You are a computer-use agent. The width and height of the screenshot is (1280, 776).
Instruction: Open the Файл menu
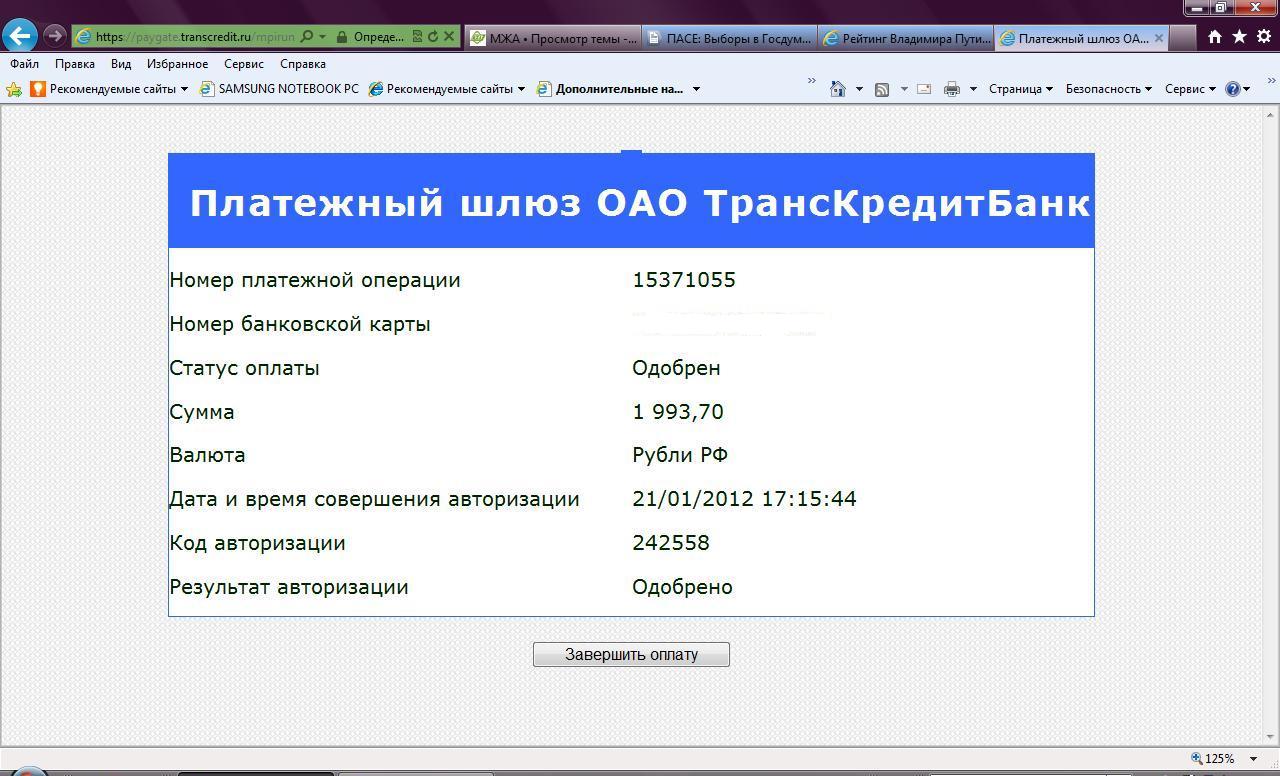pos(25,63)
